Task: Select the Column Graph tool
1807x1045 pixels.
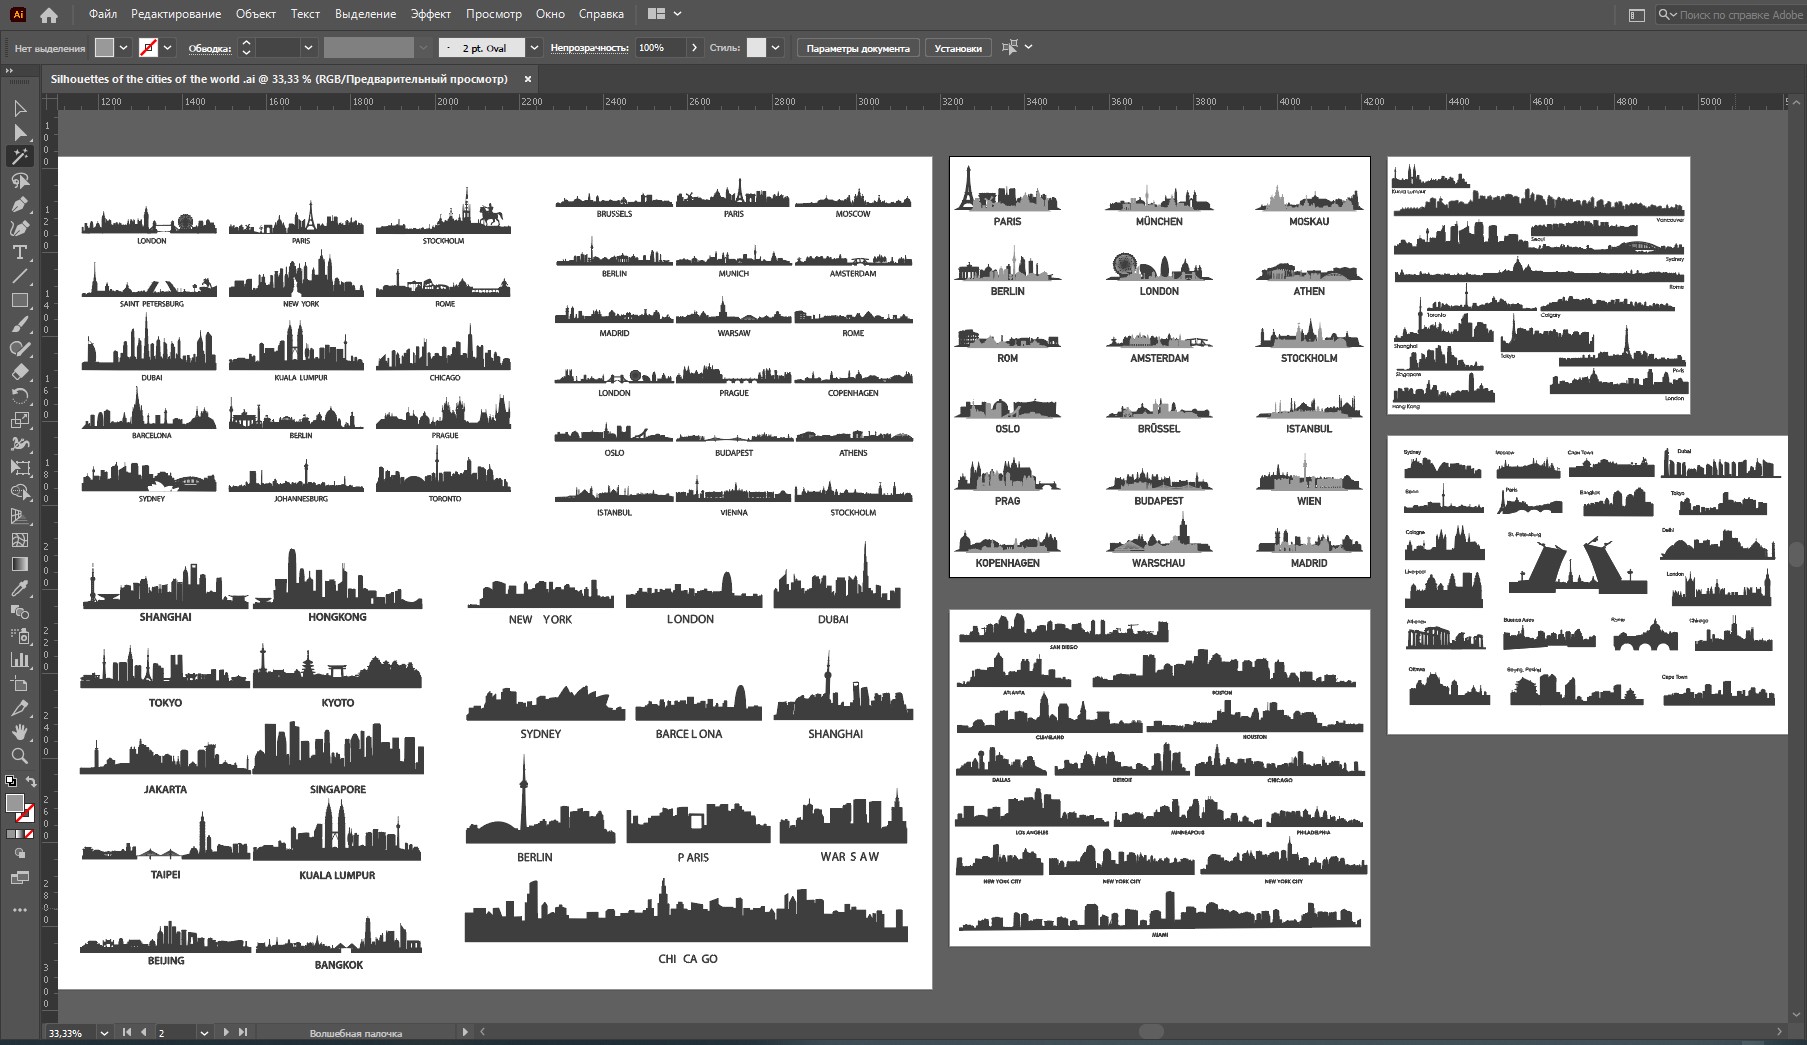Action: coord(19,660)
